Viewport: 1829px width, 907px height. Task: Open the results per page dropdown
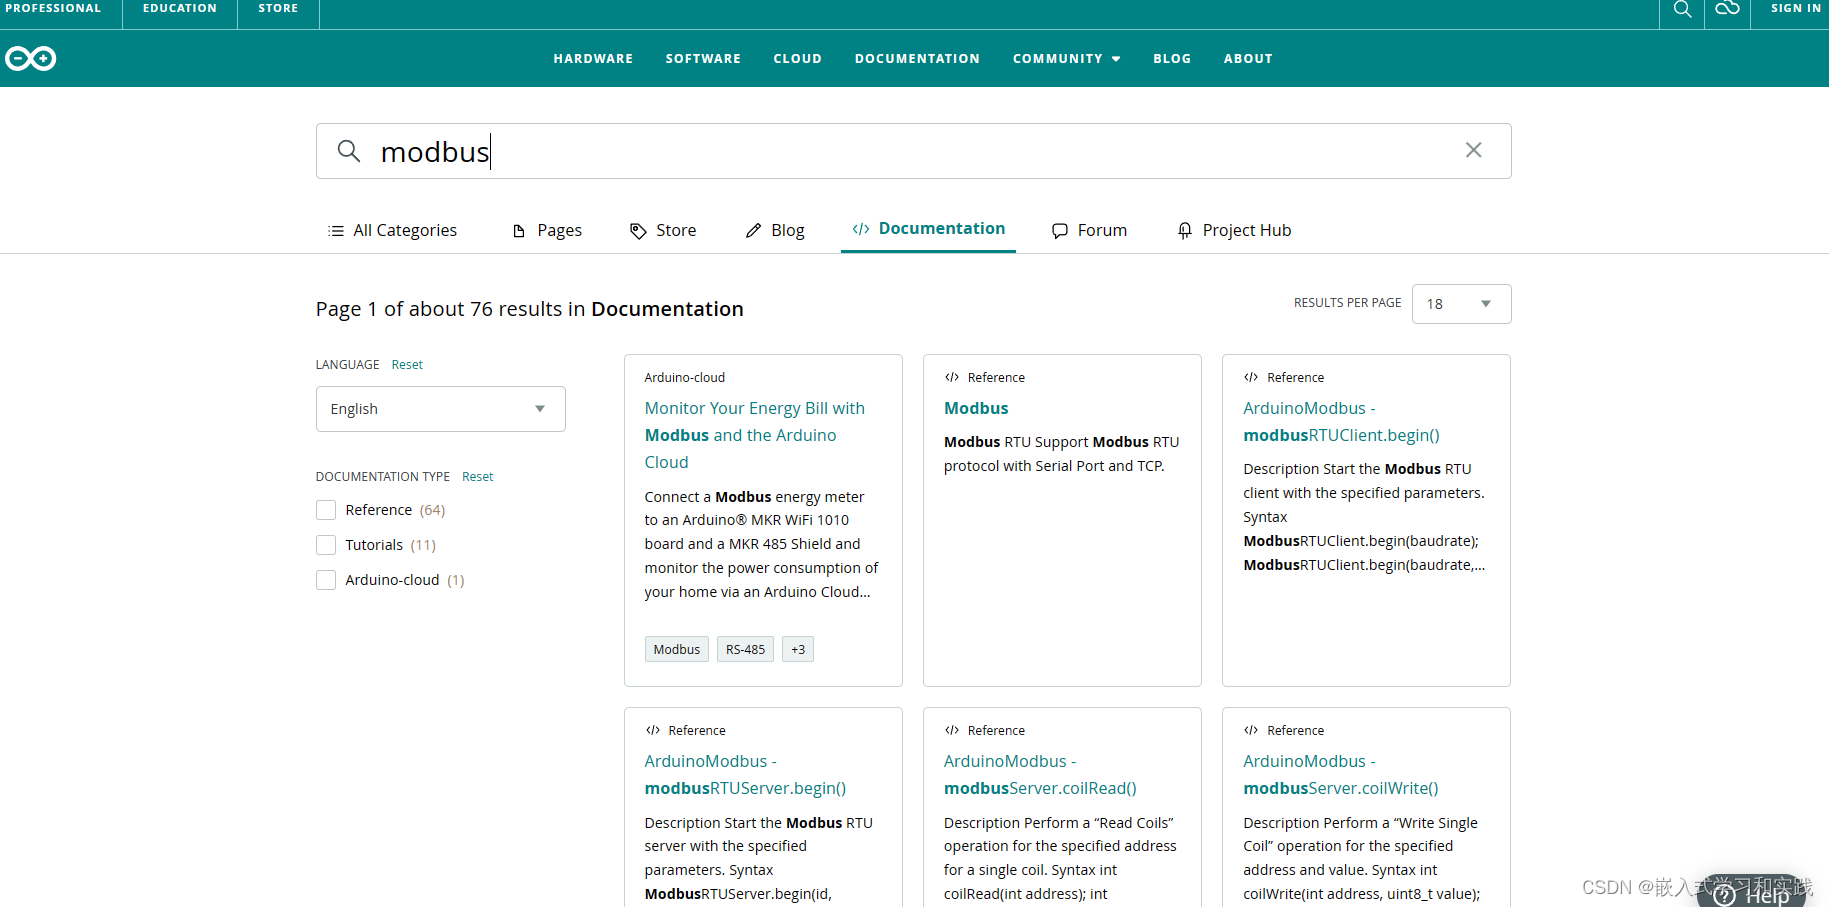1461,304
